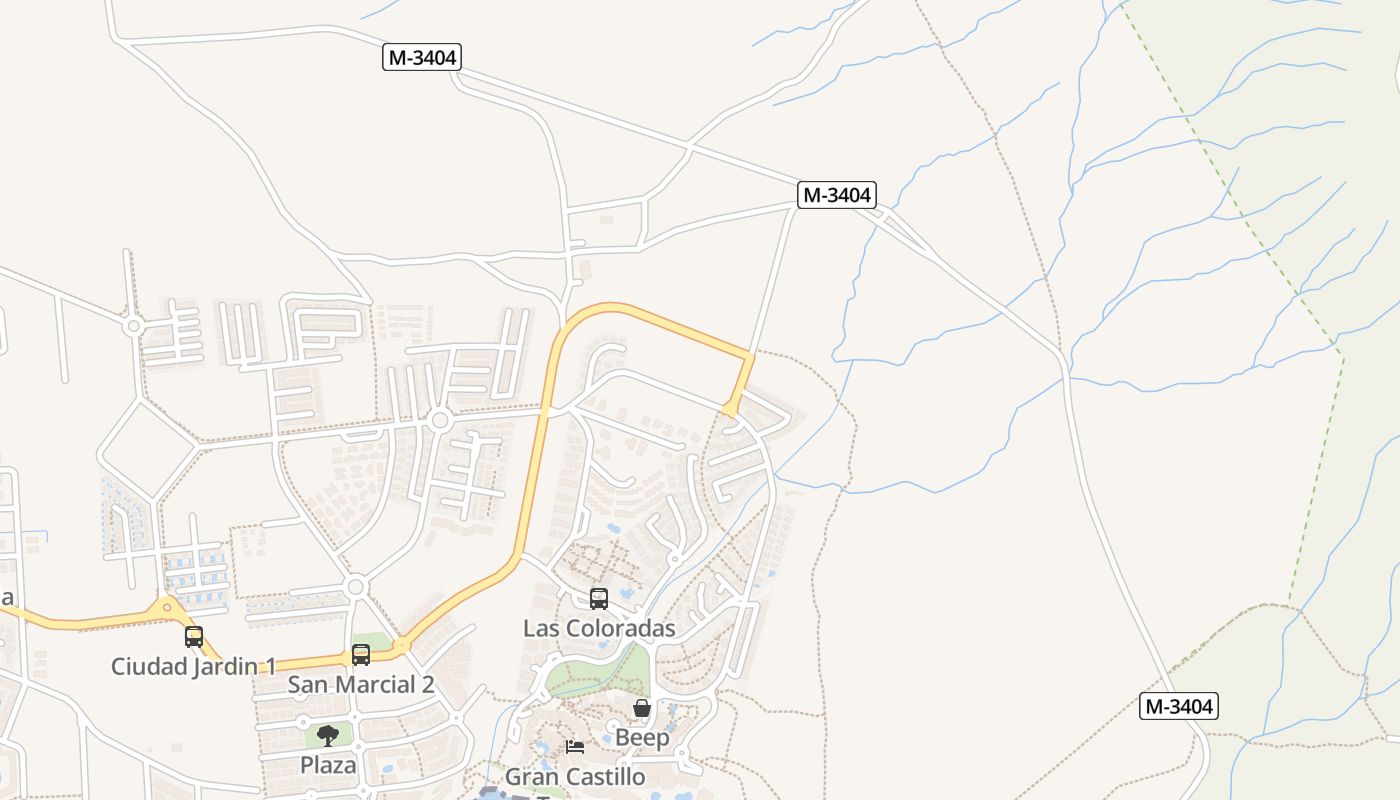1400x800 pixels.
Task: Click the Plaza text label
Action: (x=328, y=765)
